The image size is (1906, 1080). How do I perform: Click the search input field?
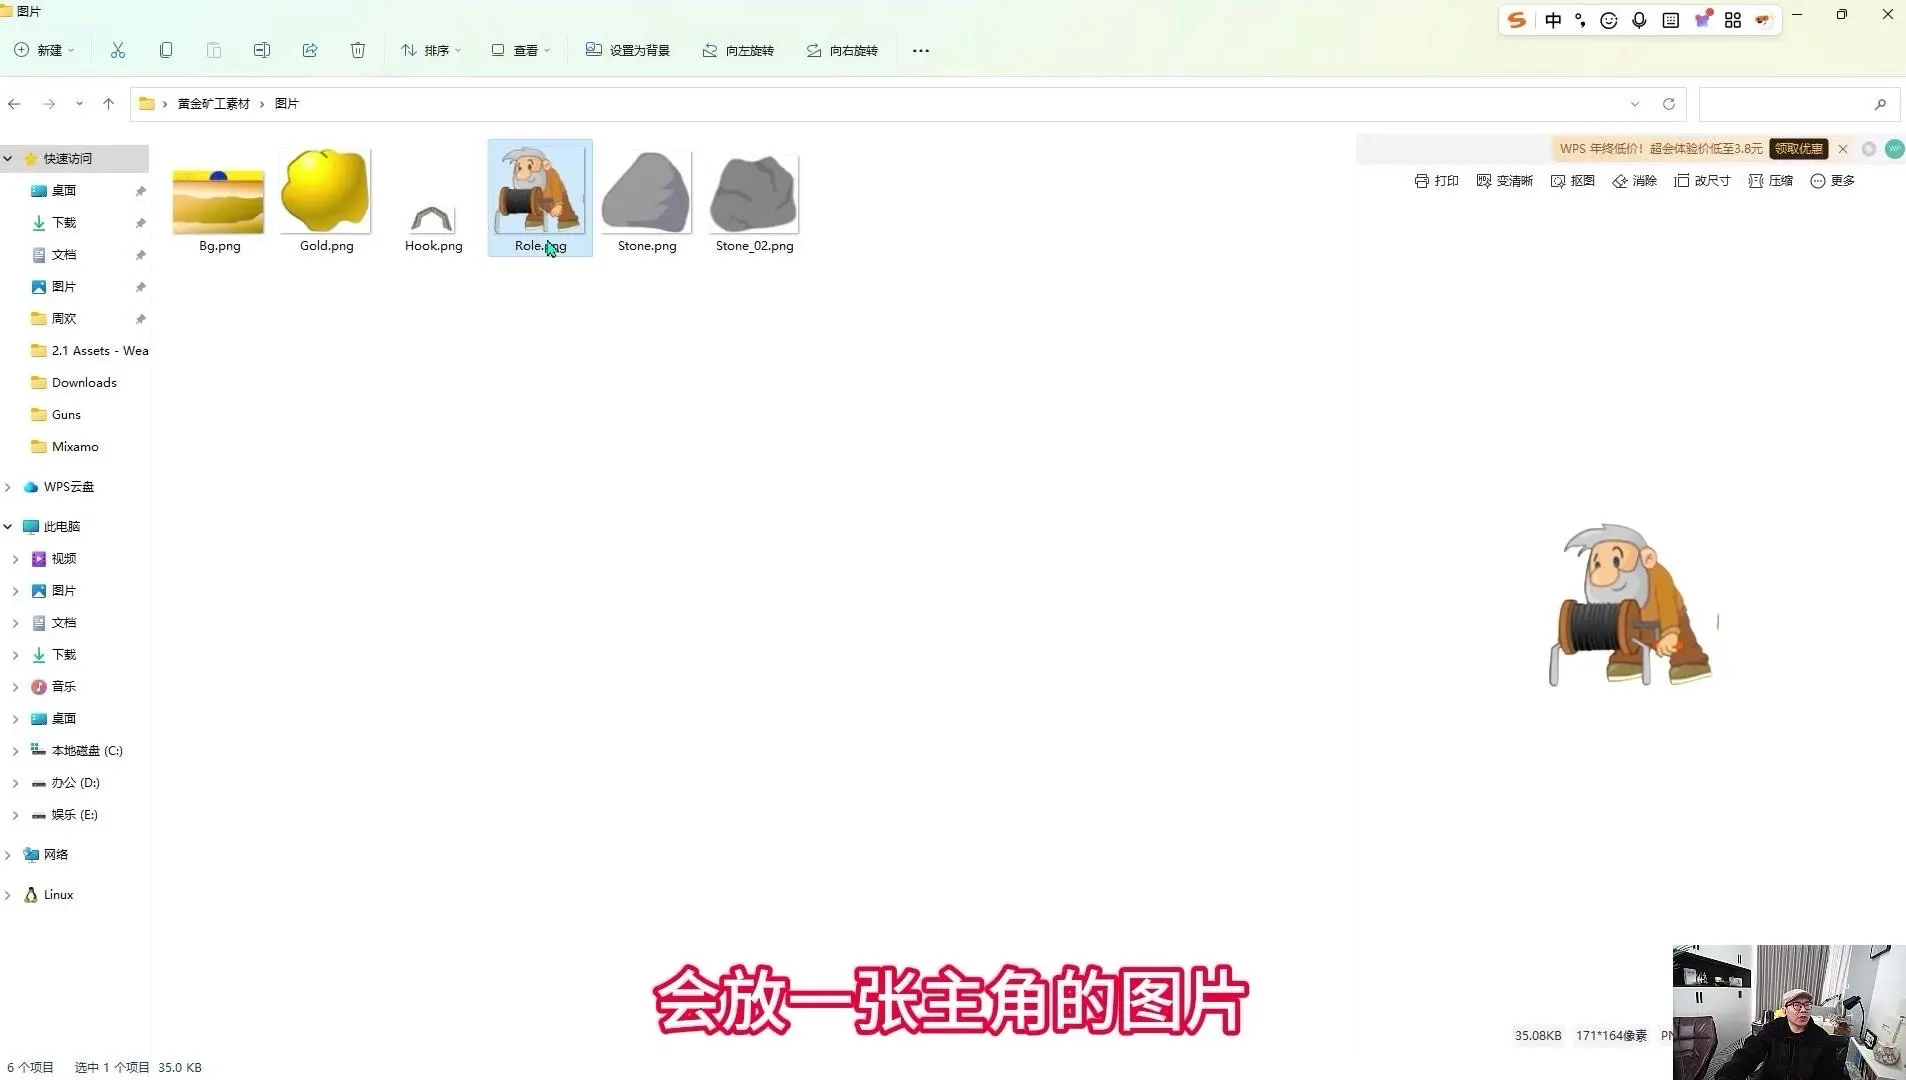tap(1785, 104)
